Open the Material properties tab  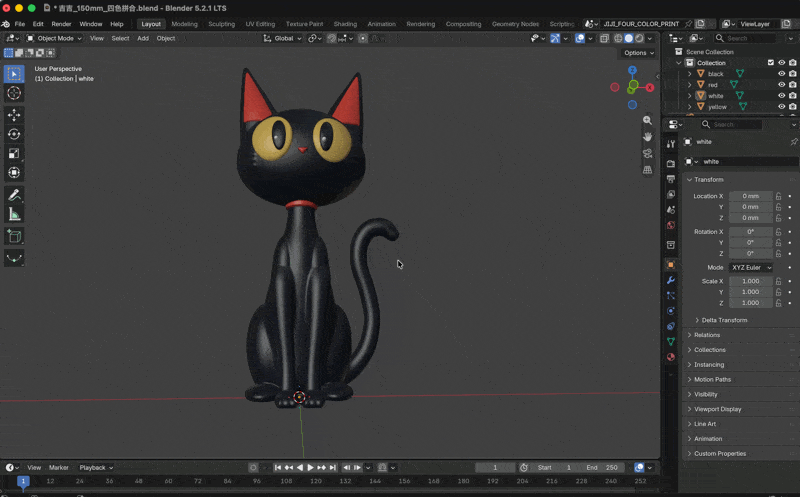[x=671, y=357]
